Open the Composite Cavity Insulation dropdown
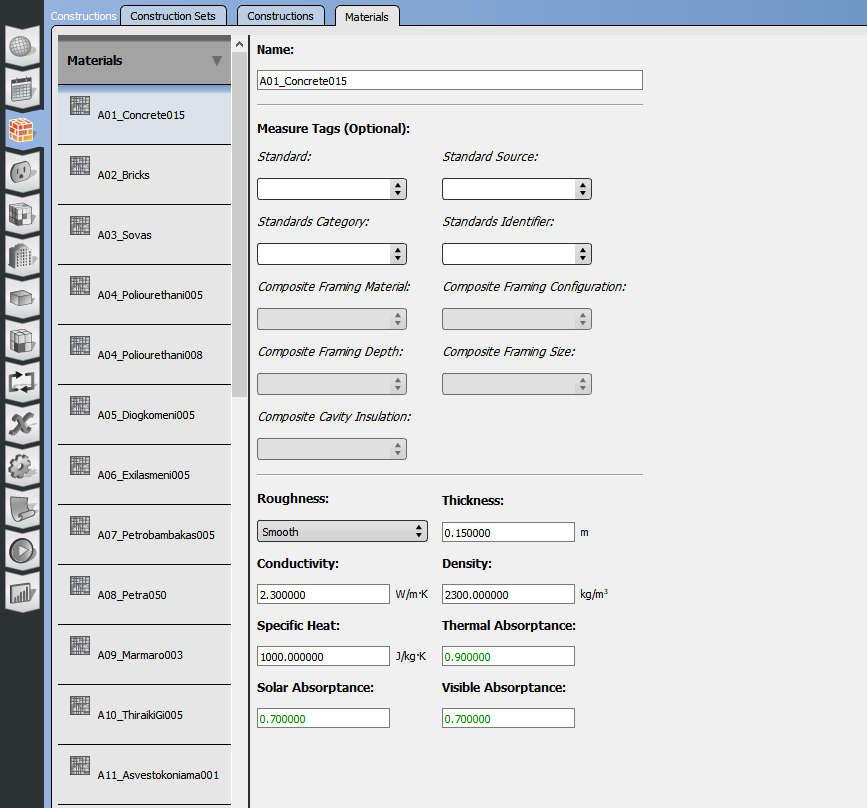 pos(332,449)
